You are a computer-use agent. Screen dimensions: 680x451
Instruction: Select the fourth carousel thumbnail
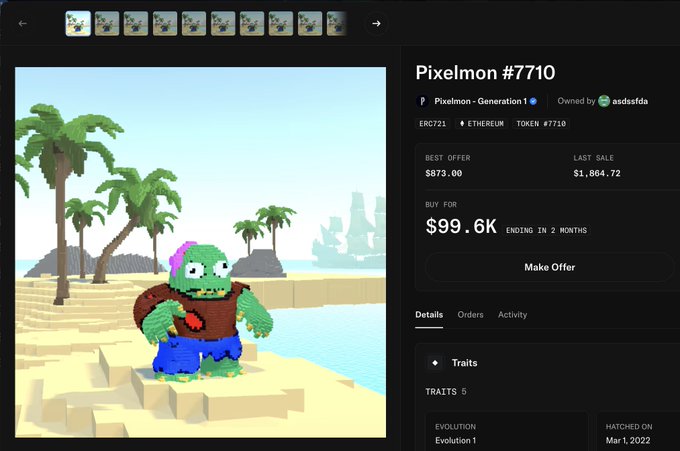(165, 23)
